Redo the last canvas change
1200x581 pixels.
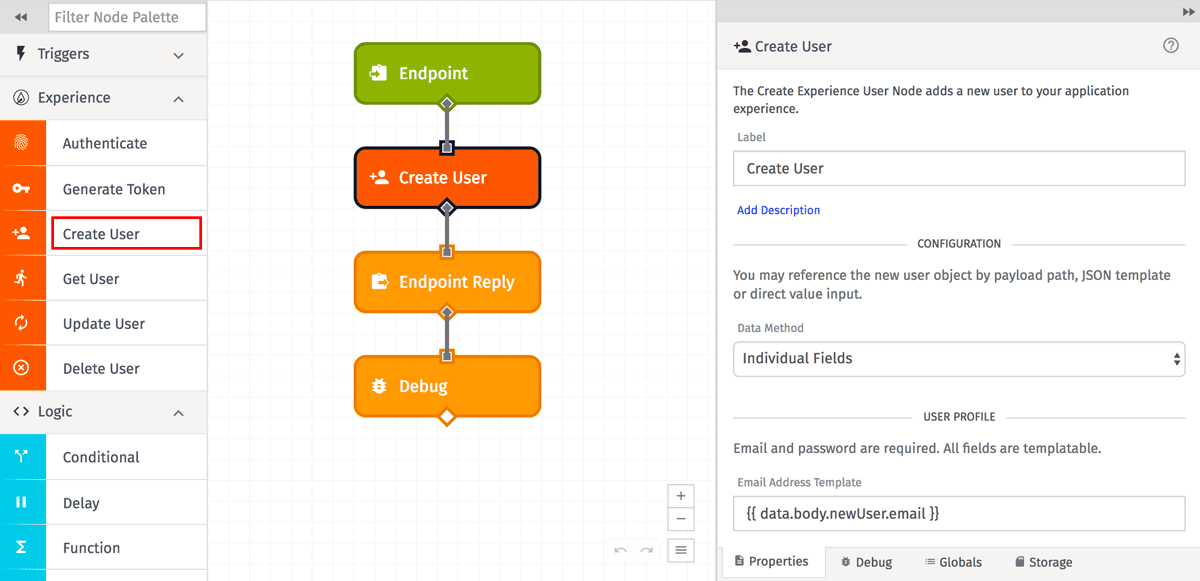tap(646, 550)
